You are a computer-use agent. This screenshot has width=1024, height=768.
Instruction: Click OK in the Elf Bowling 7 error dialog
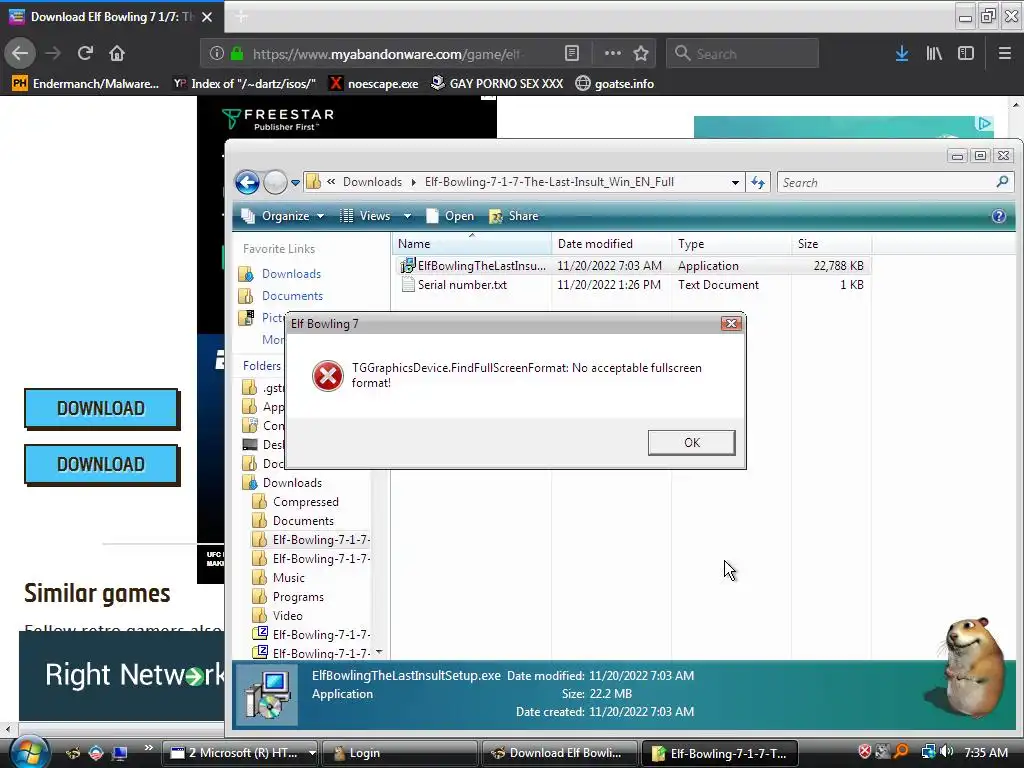(x=692, y=443)
